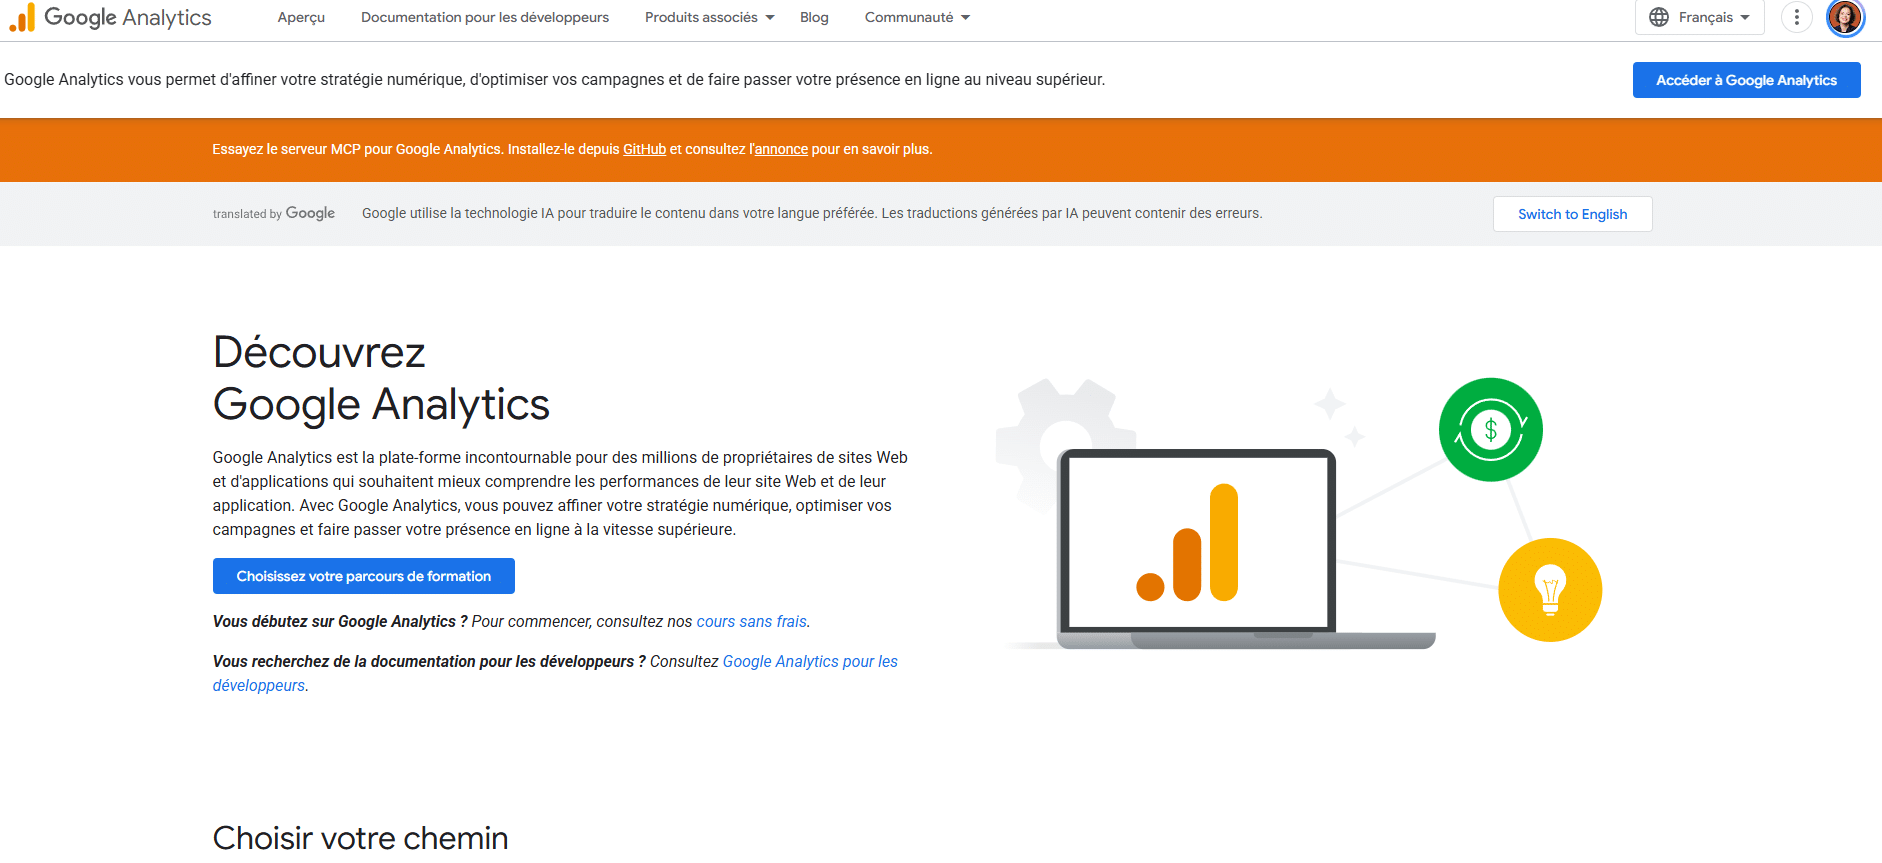Click the translated by Google label

click(274, 213)
